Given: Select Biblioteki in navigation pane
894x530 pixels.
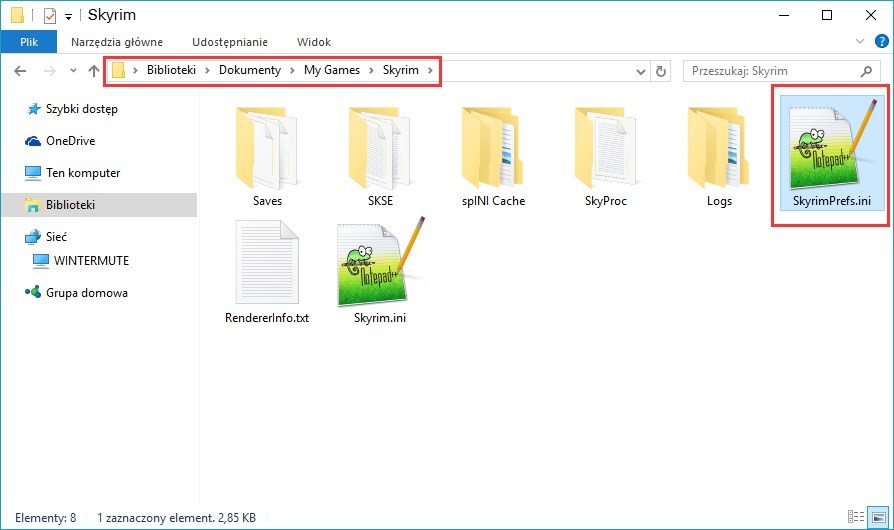Looking at the screenshot, I should [x=99, y=205].
